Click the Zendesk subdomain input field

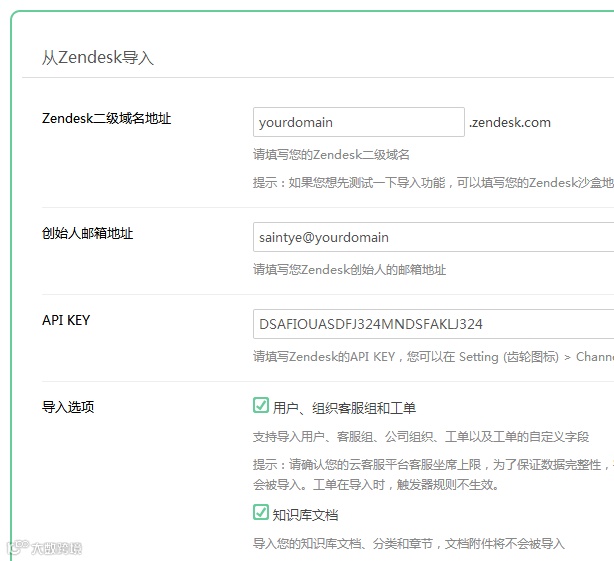click(x=359, y=122)
